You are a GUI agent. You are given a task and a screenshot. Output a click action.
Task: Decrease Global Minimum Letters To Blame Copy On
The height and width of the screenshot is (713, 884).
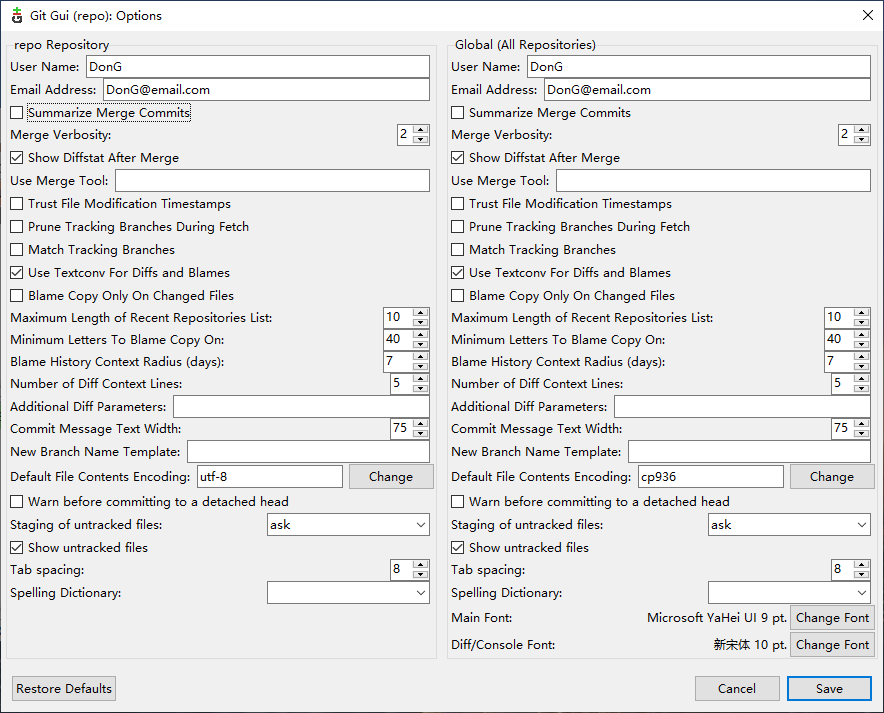point(861,344)
